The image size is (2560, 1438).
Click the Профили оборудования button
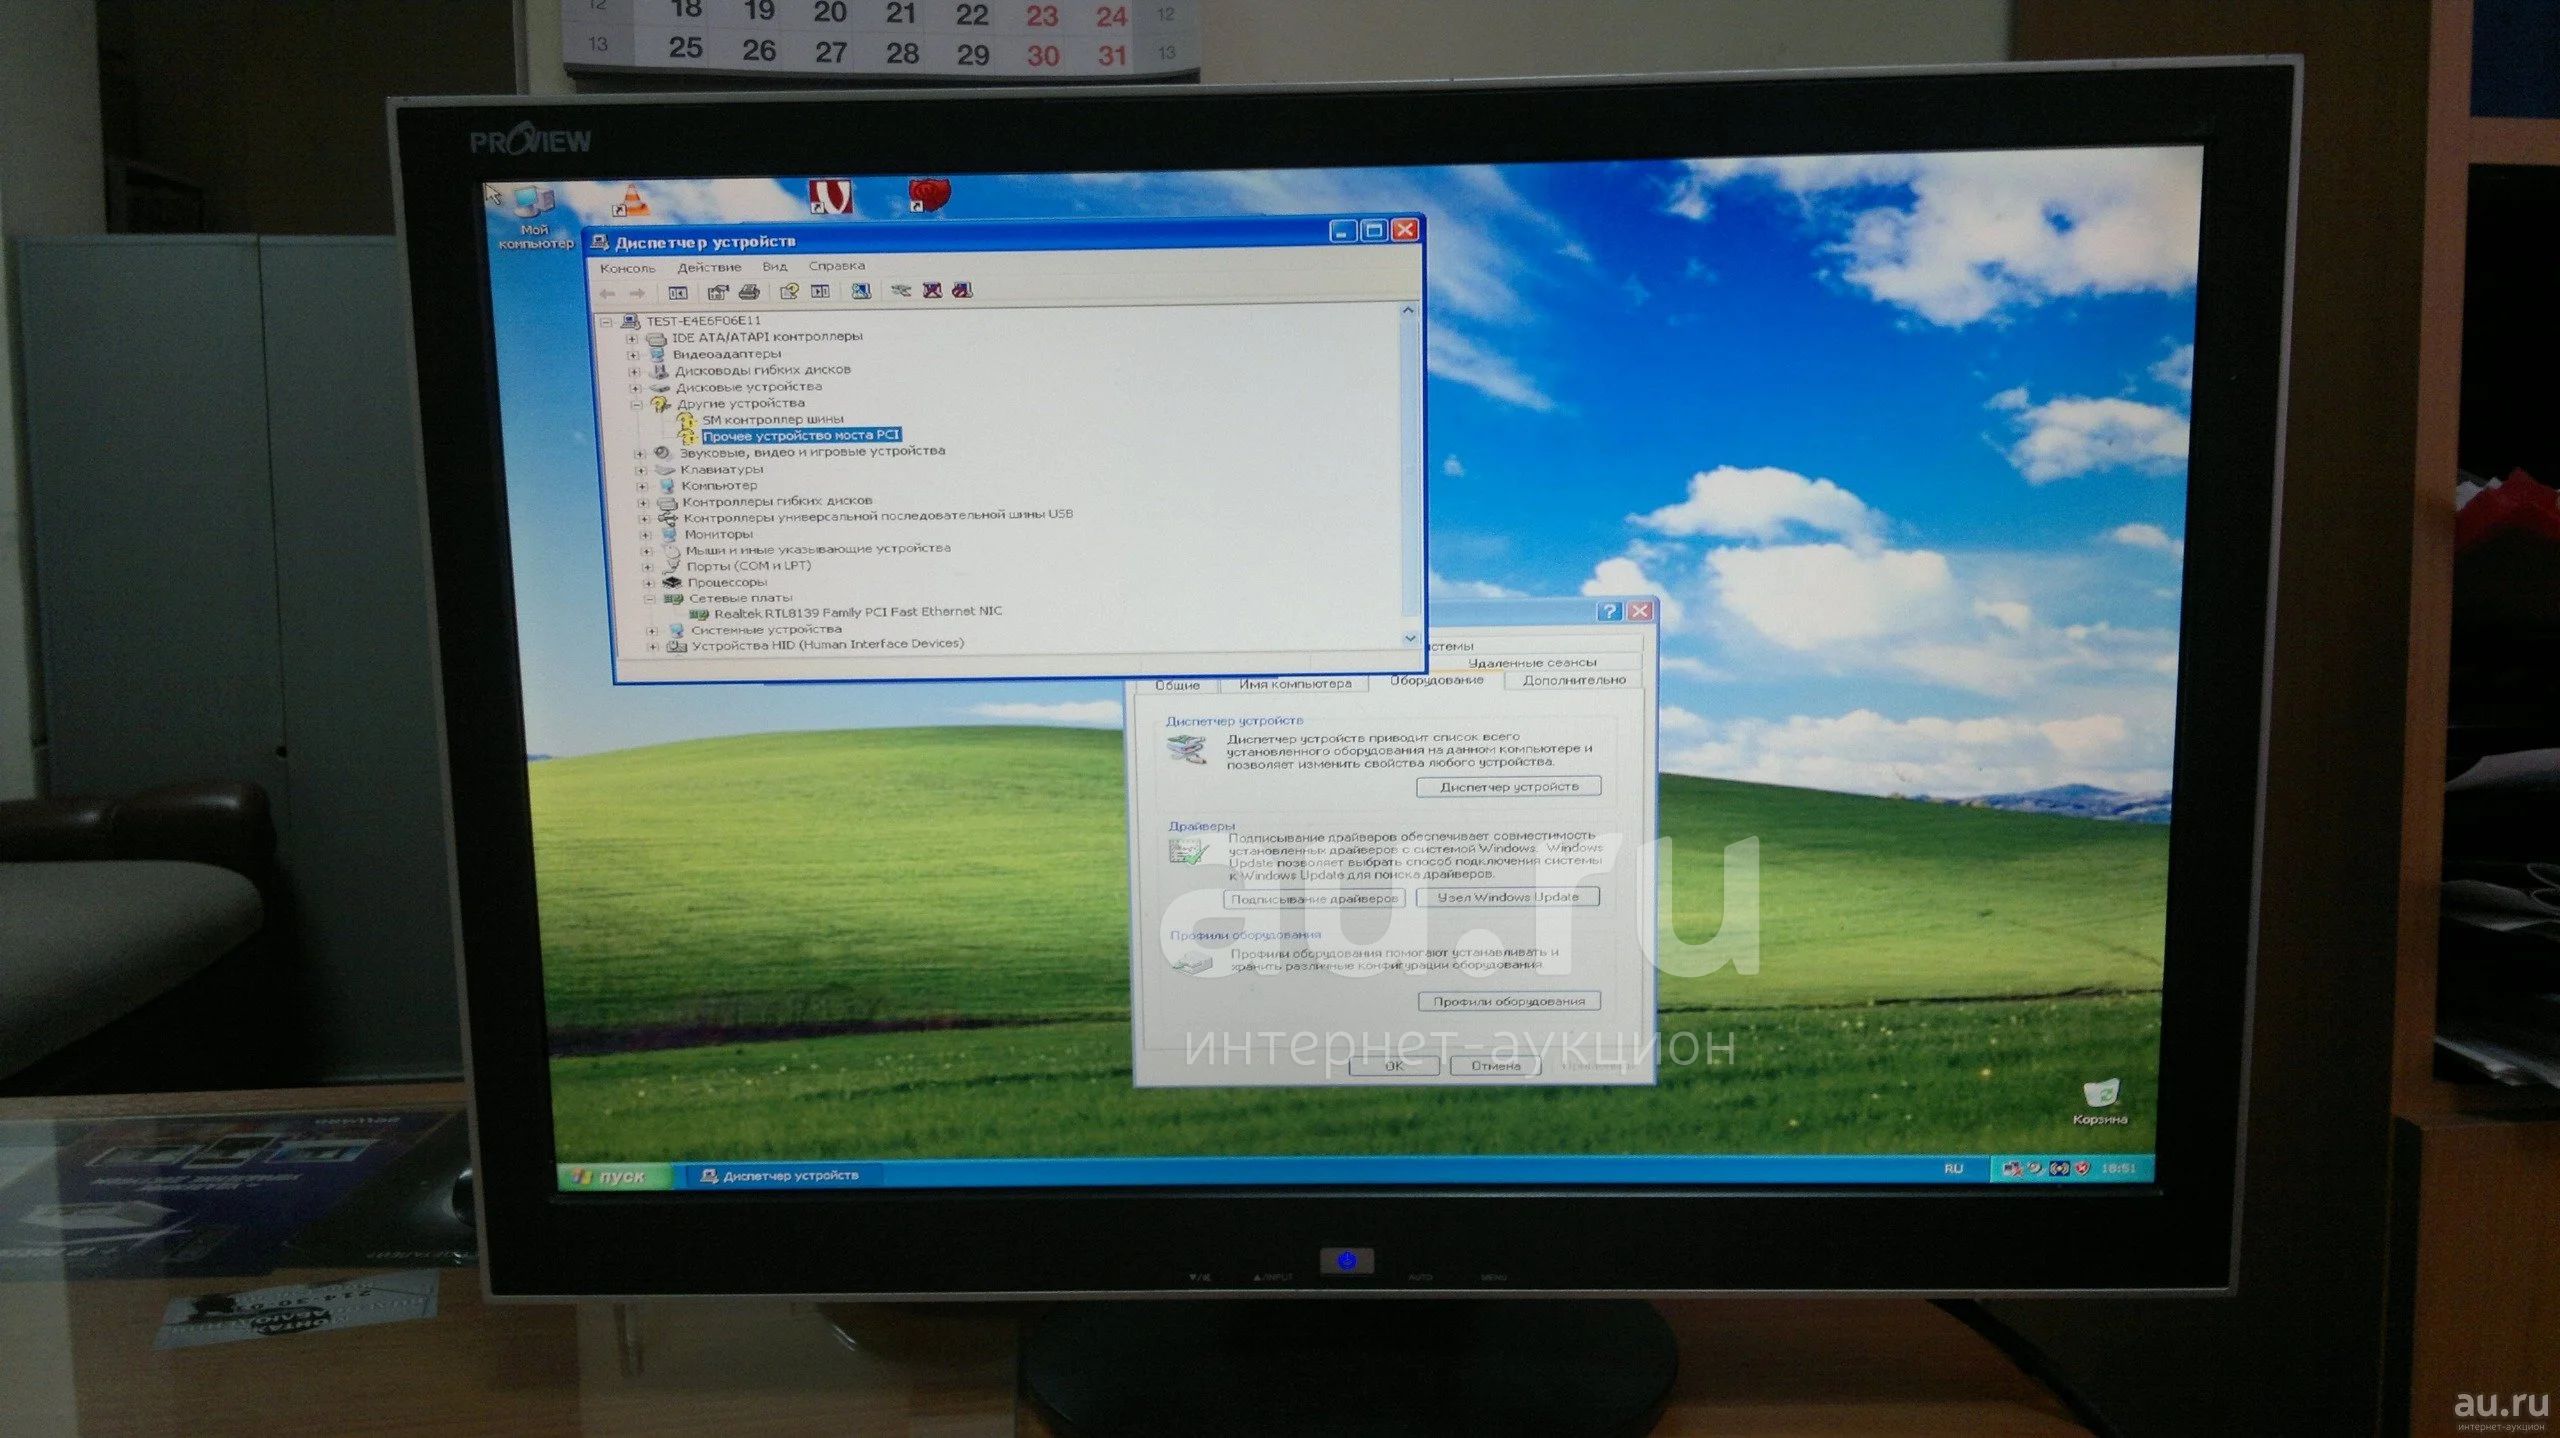pyautogui.click(x=1509, y=1001)
